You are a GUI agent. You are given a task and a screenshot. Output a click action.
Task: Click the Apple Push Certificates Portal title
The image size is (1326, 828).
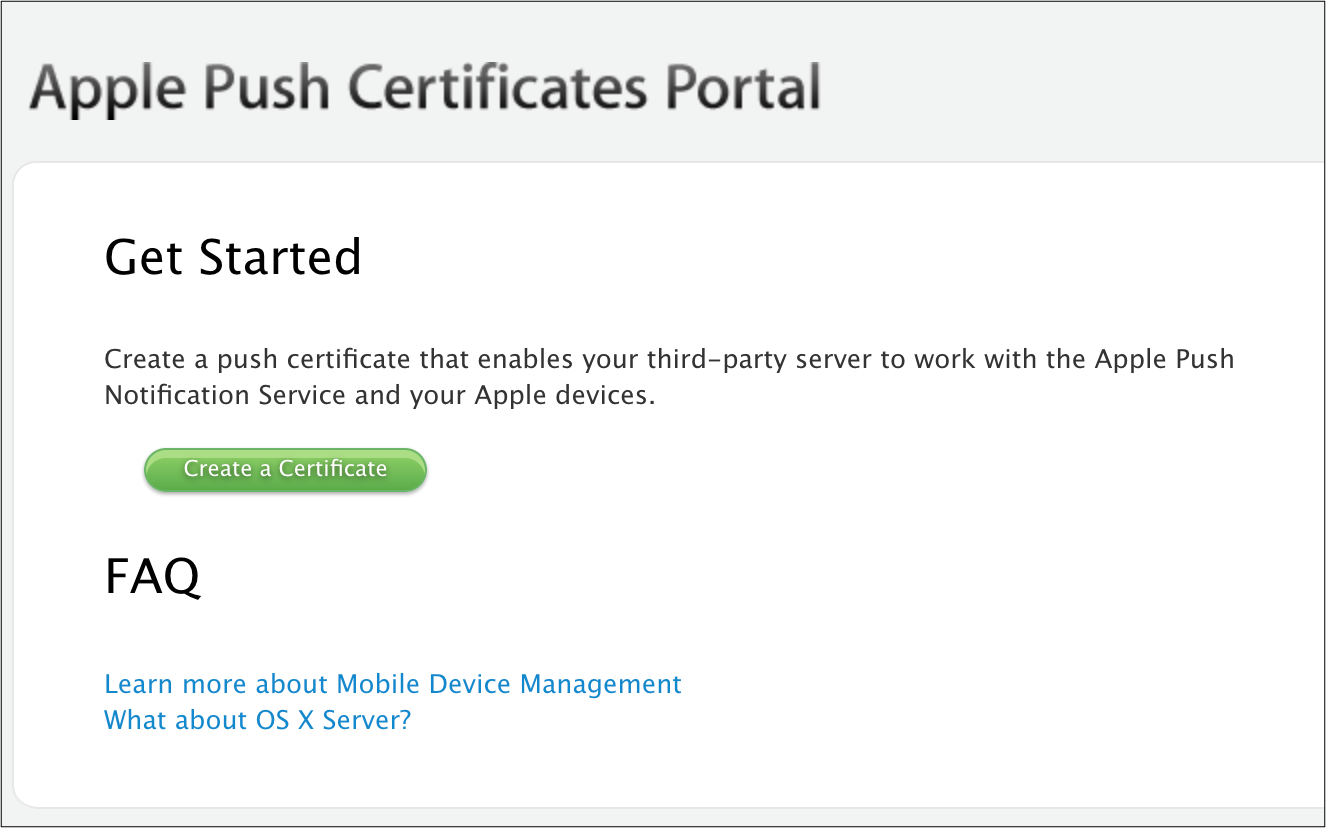(x=425, y=88)
